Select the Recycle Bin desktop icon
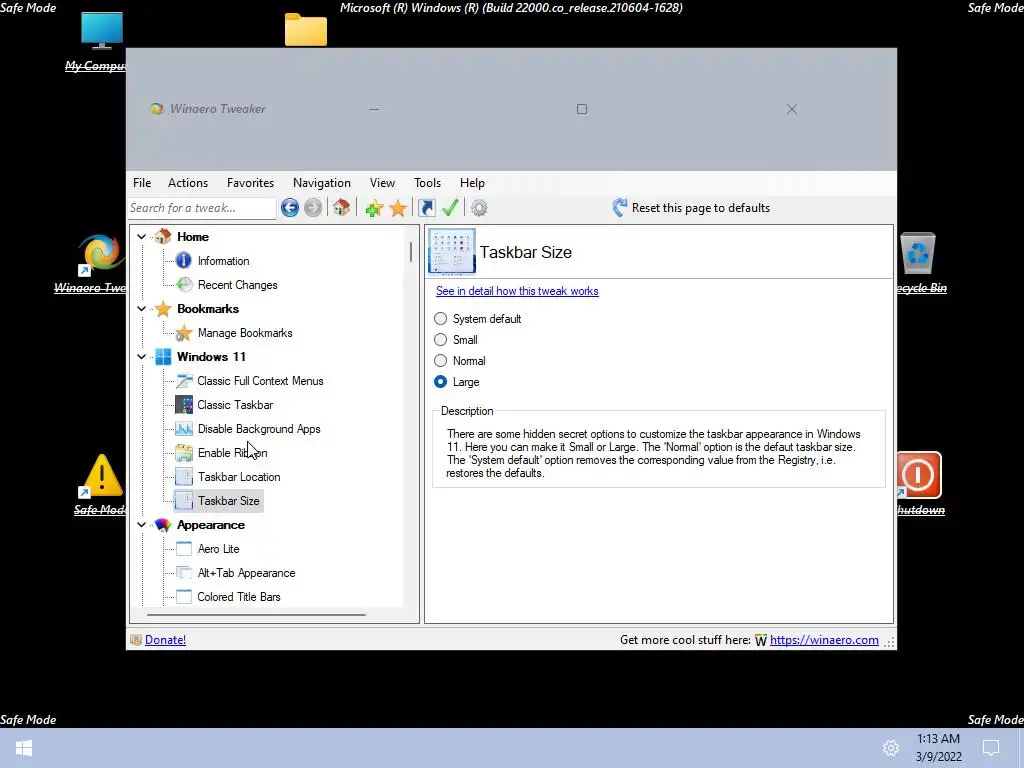Screen dimensions: 1024x768 coord(918,253)
